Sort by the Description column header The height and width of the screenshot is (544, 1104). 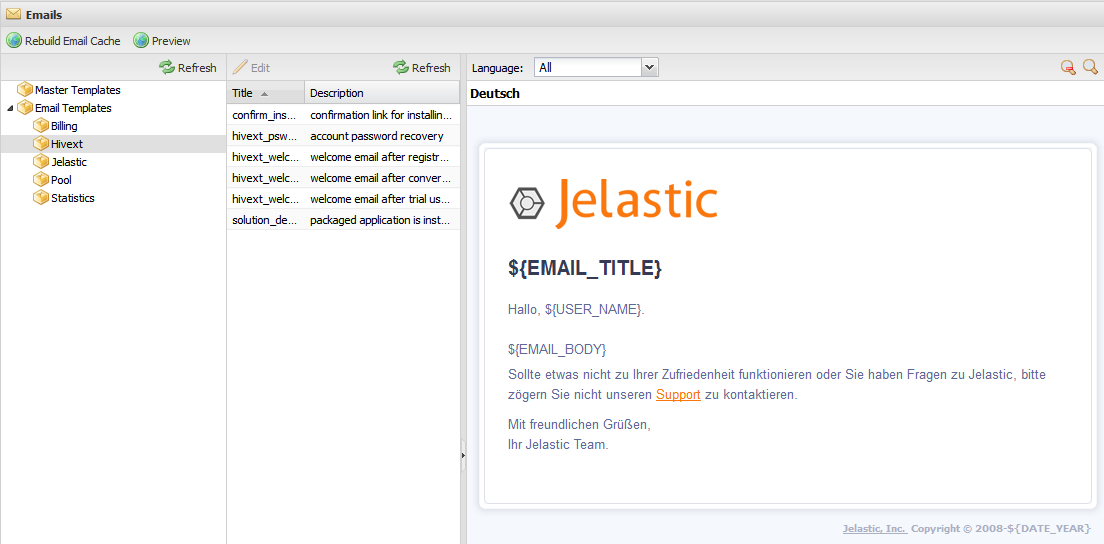[382, 93]
